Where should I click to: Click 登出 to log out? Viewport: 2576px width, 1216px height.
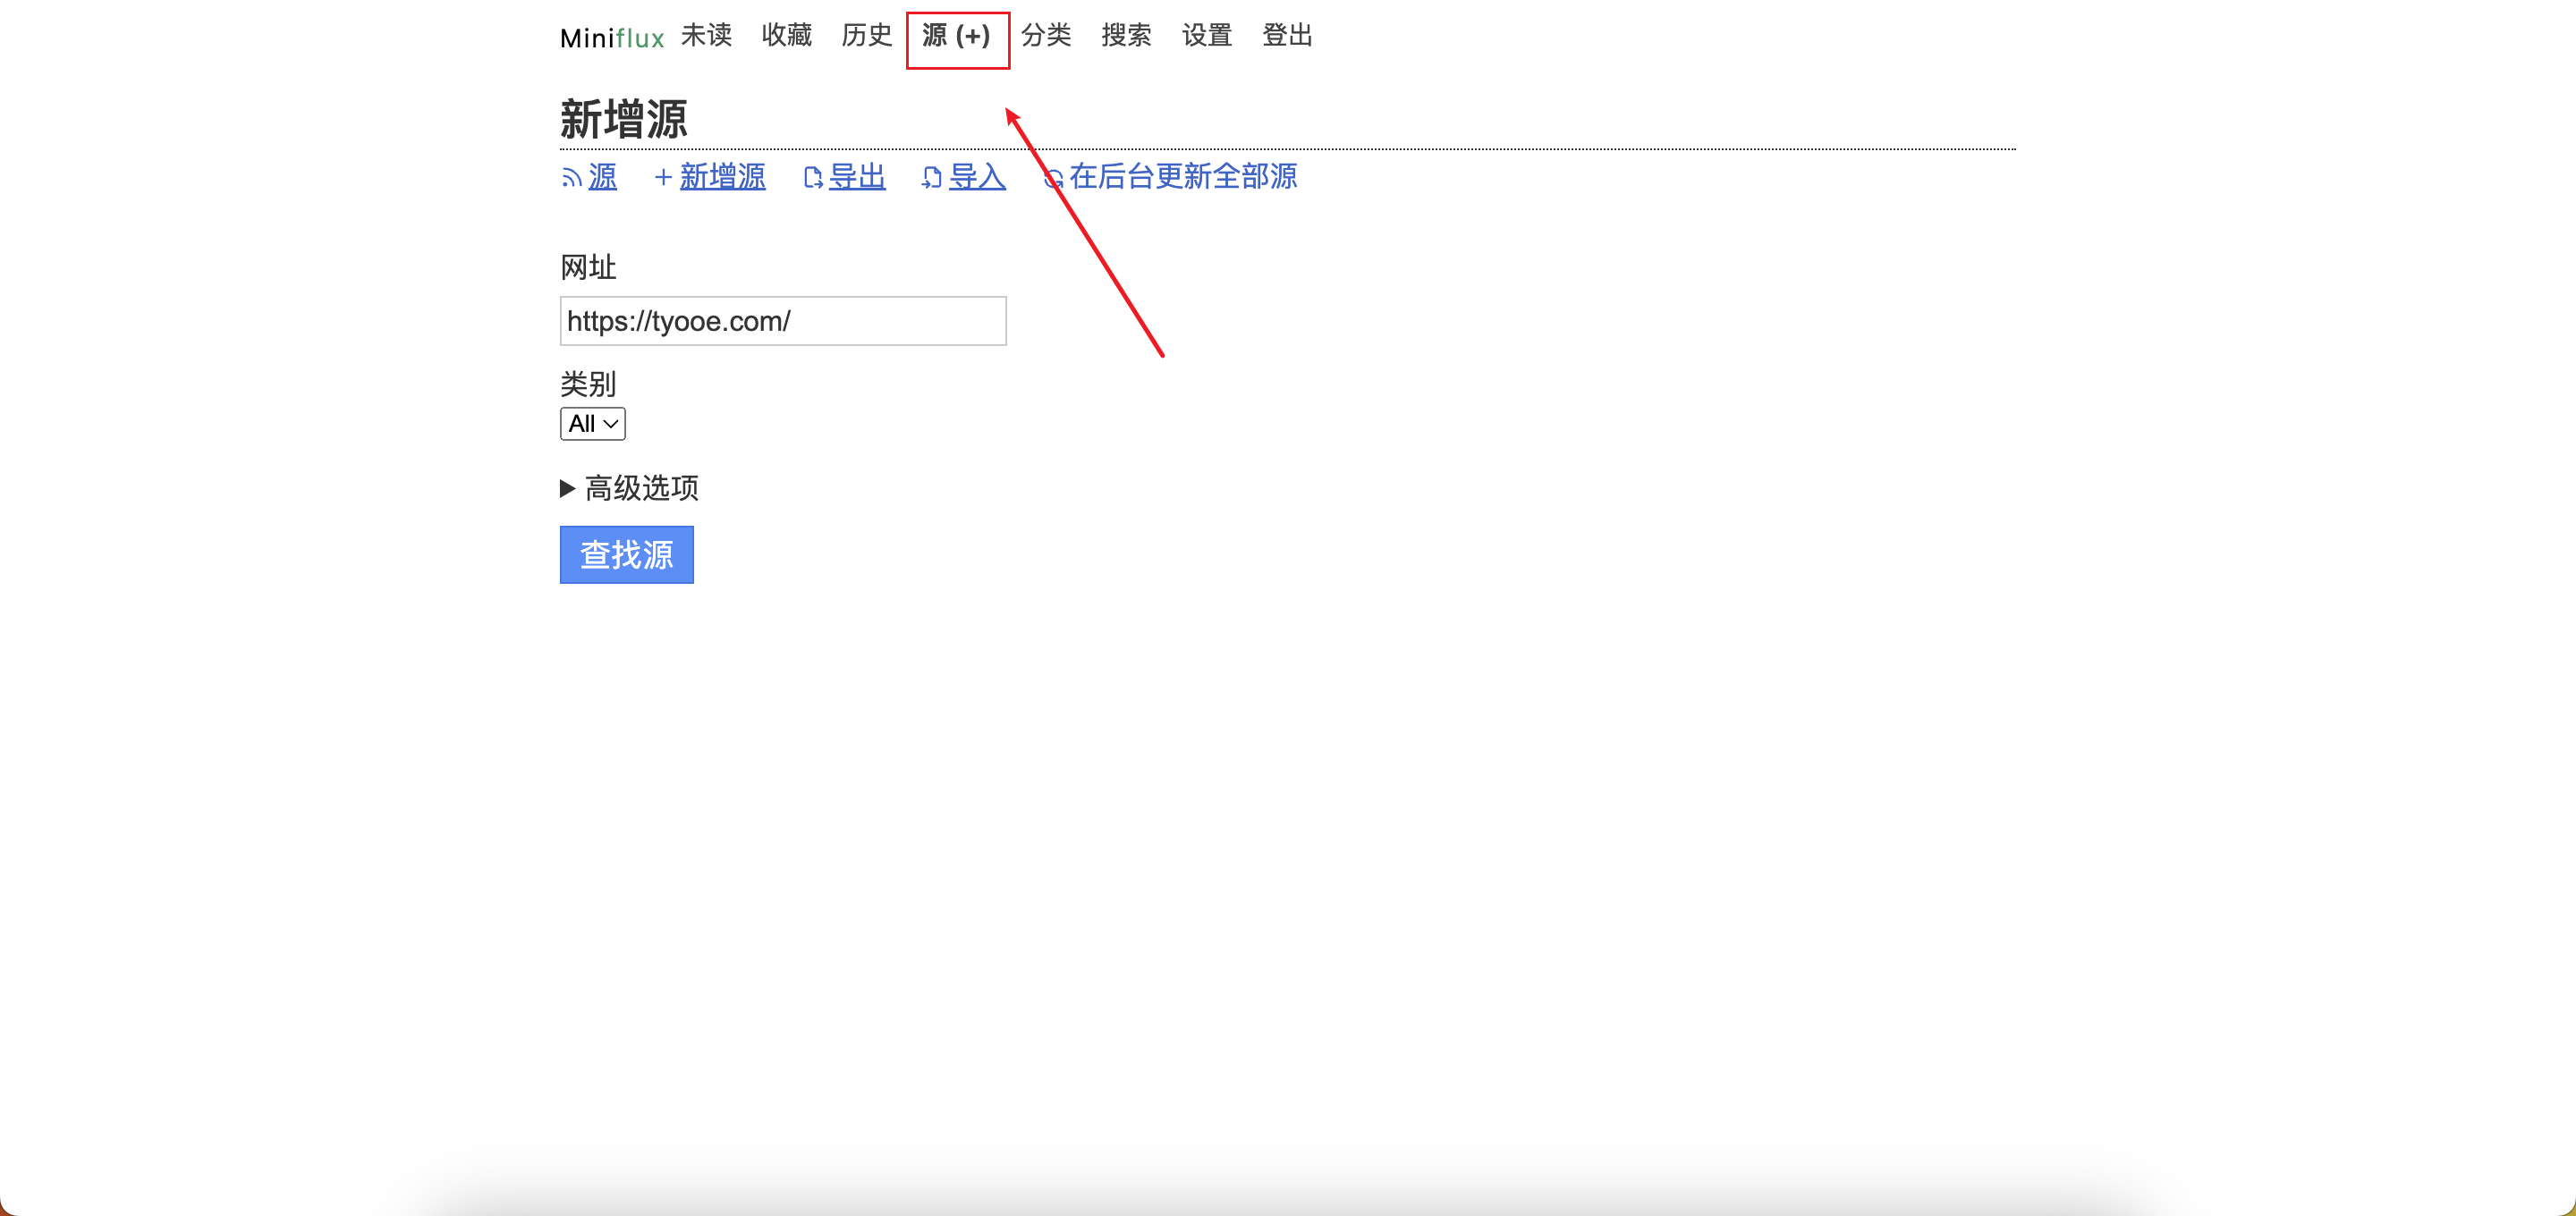tap(1287, 36)
